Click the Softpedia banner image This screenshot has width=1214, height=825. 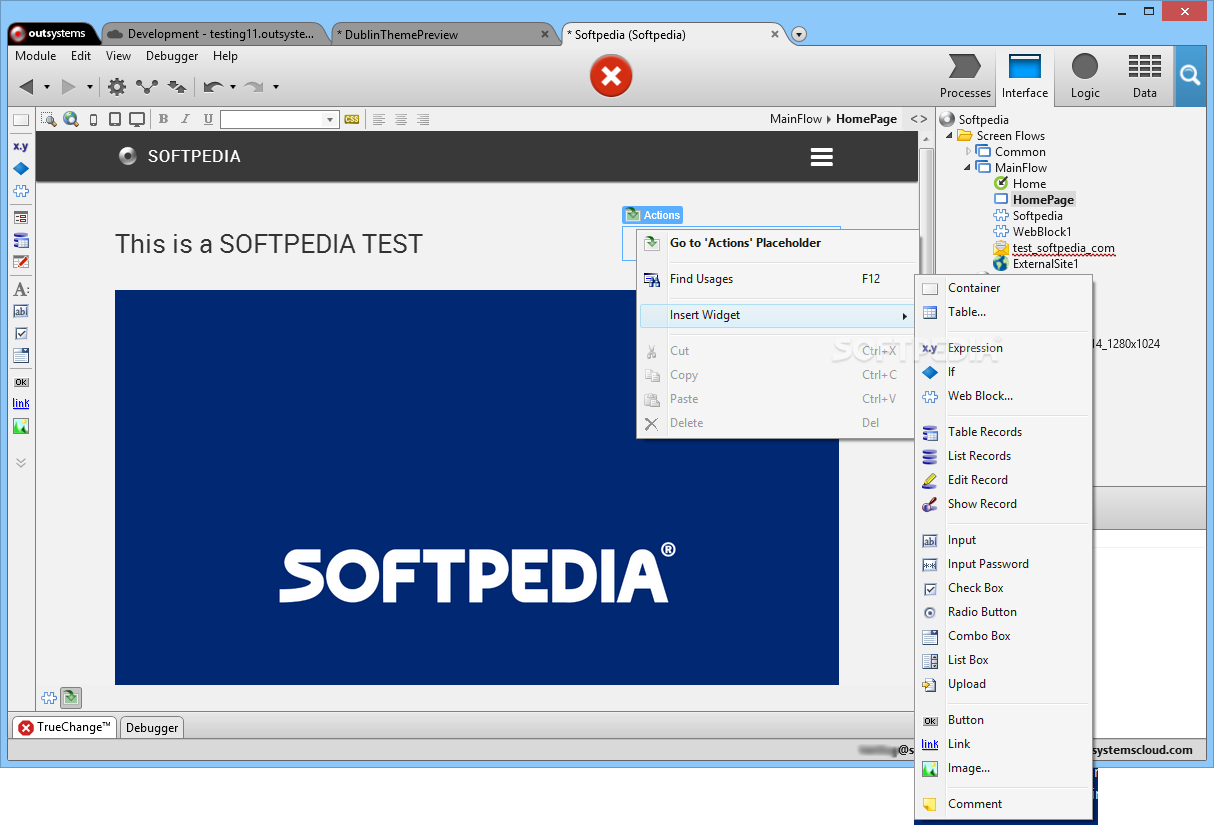pyautogui.click(x=477, y=488)
